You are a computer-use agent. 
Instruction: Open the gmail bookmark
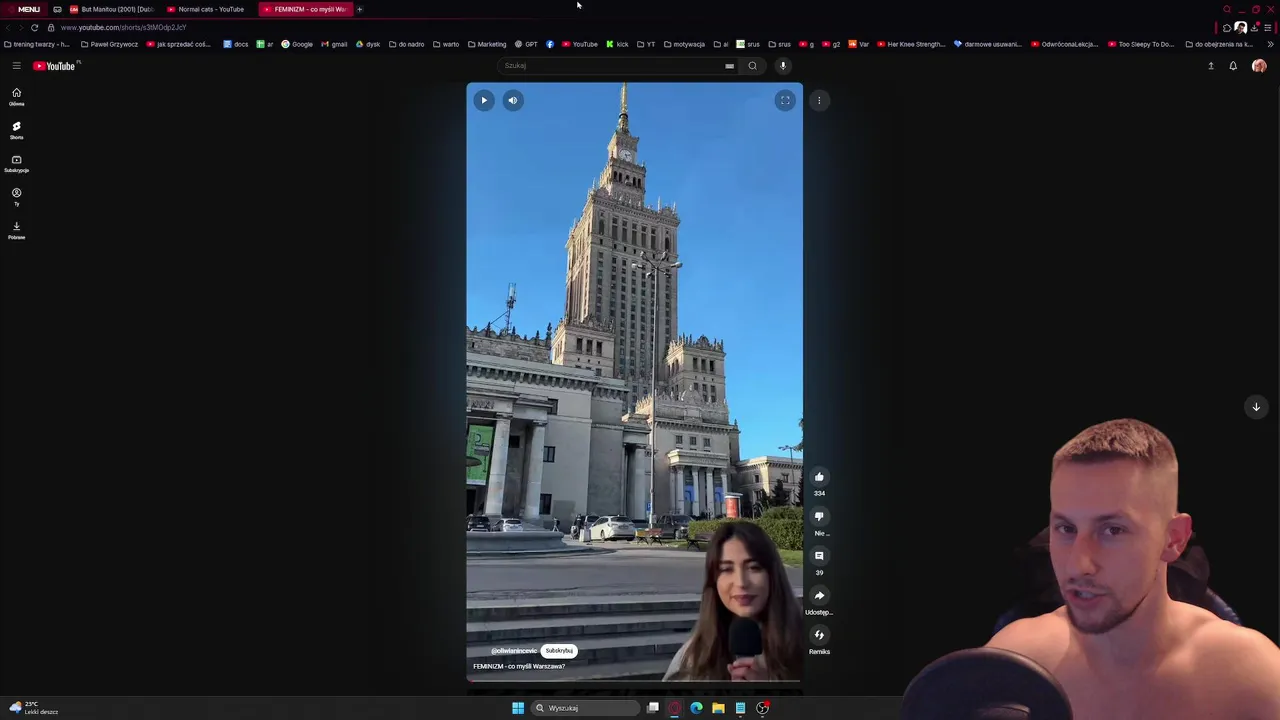[x=334, y=44]
